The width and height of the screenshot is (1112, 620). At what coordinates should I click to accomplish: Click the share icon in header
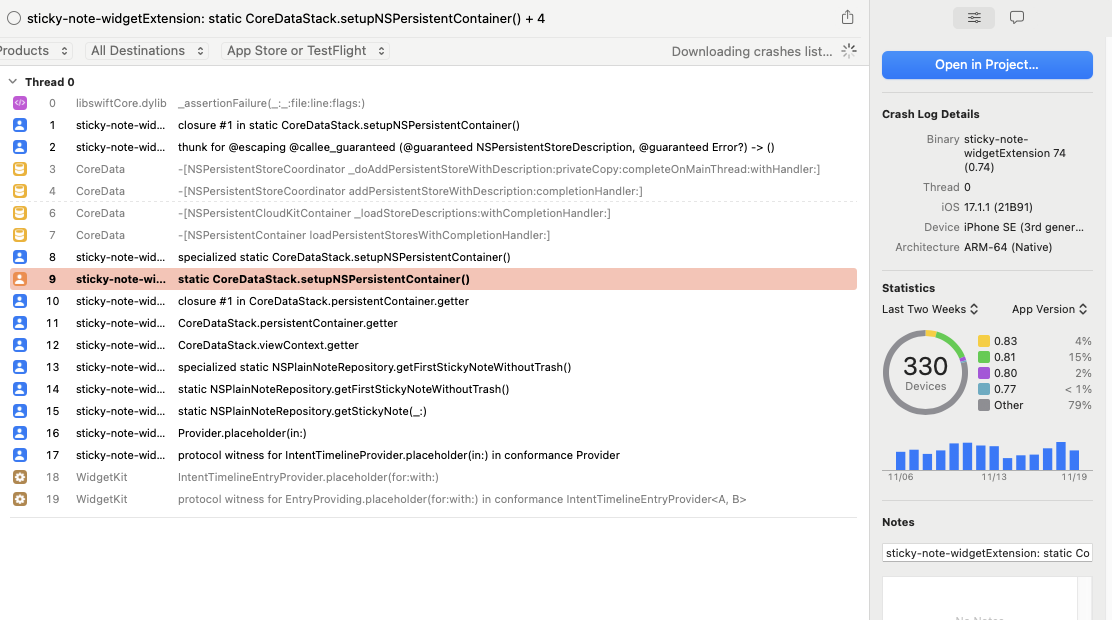[x=847, y=17]
